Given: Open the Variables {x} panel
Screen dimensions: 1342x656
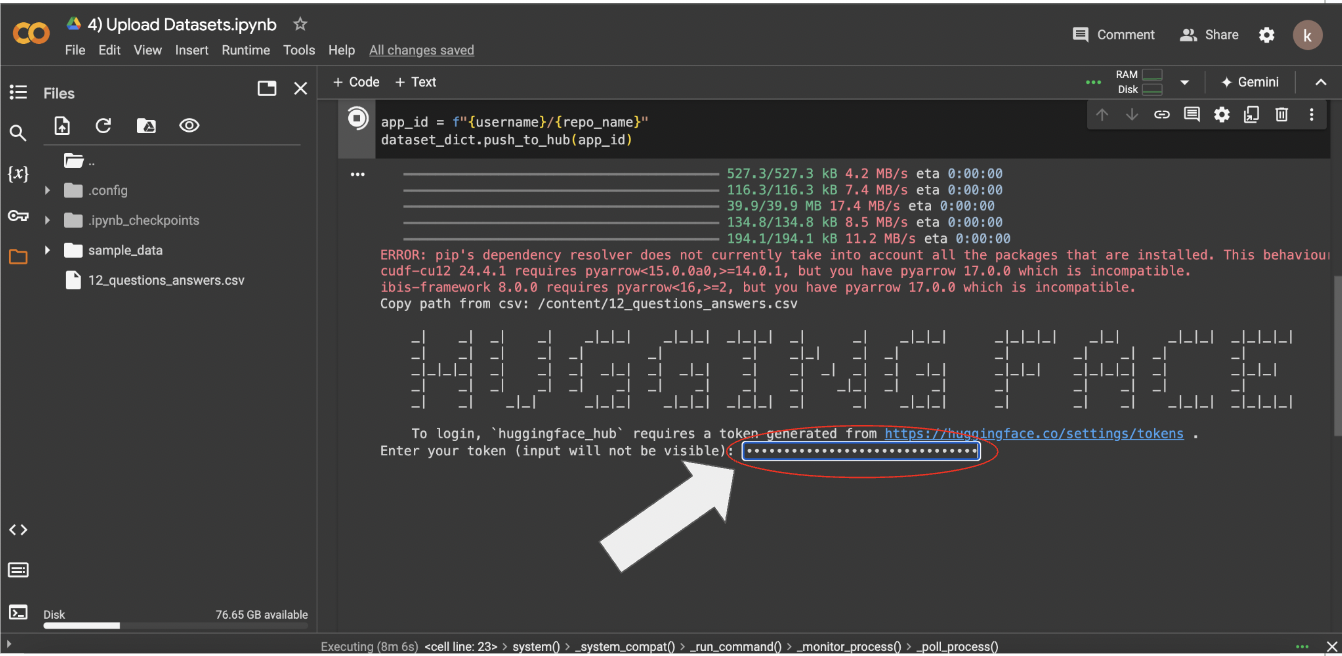Looking at the screenshot, I should tap(18, 174).
